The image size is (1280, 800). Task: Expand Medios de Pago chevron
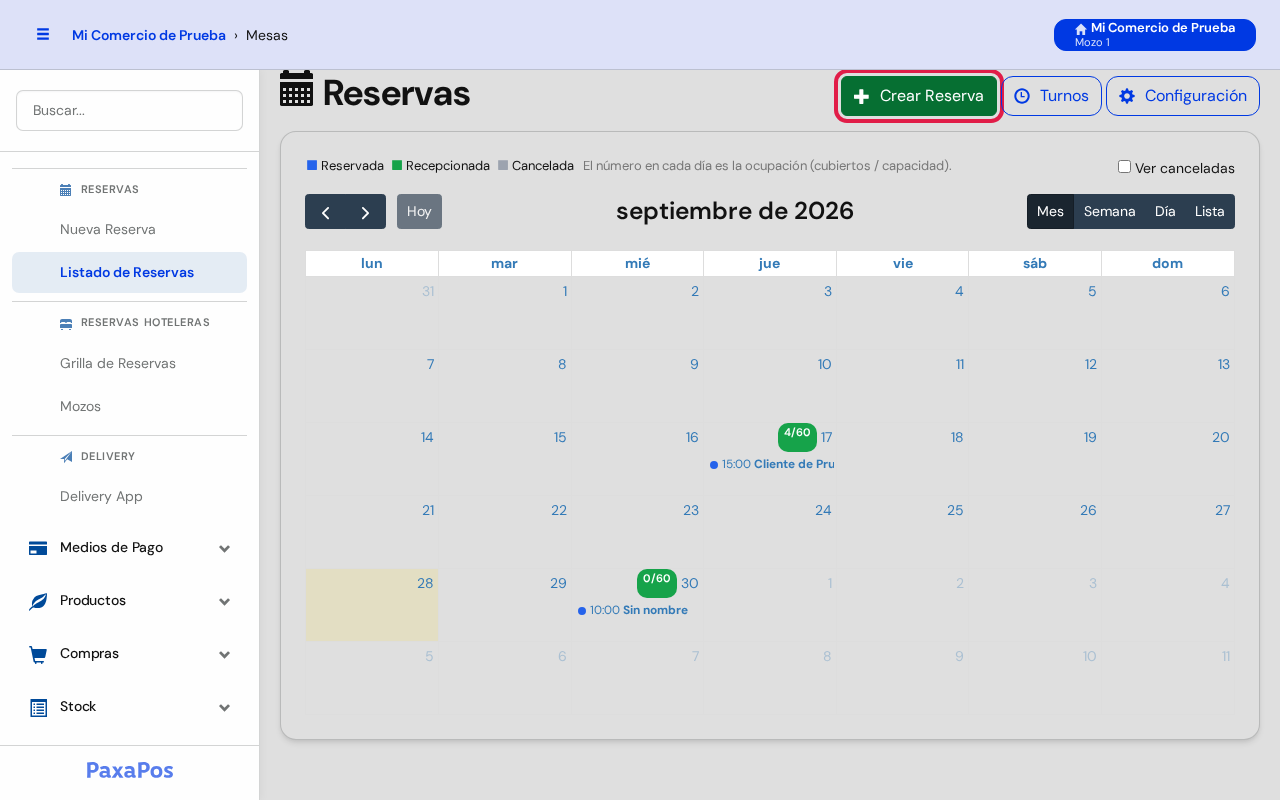(225, 548)
